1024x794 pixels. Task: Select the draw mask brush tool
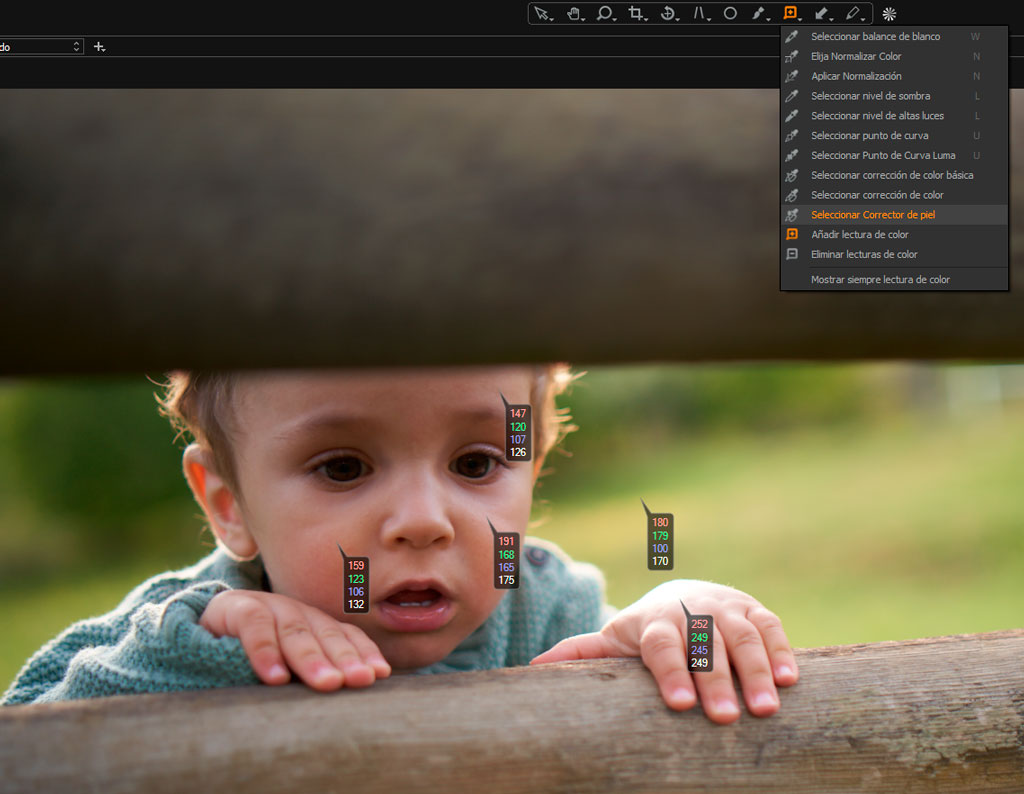pos(759,14)
